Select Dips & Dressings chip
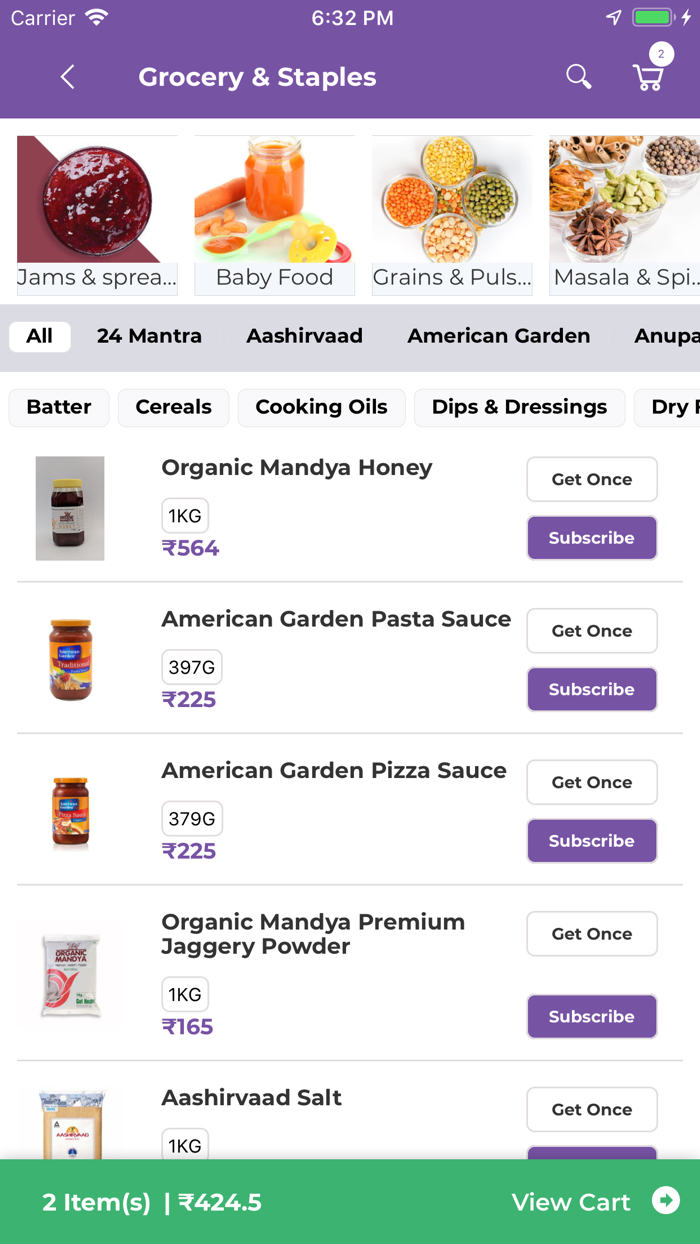This screenshot has height=1244, width=700. (519, 407)
